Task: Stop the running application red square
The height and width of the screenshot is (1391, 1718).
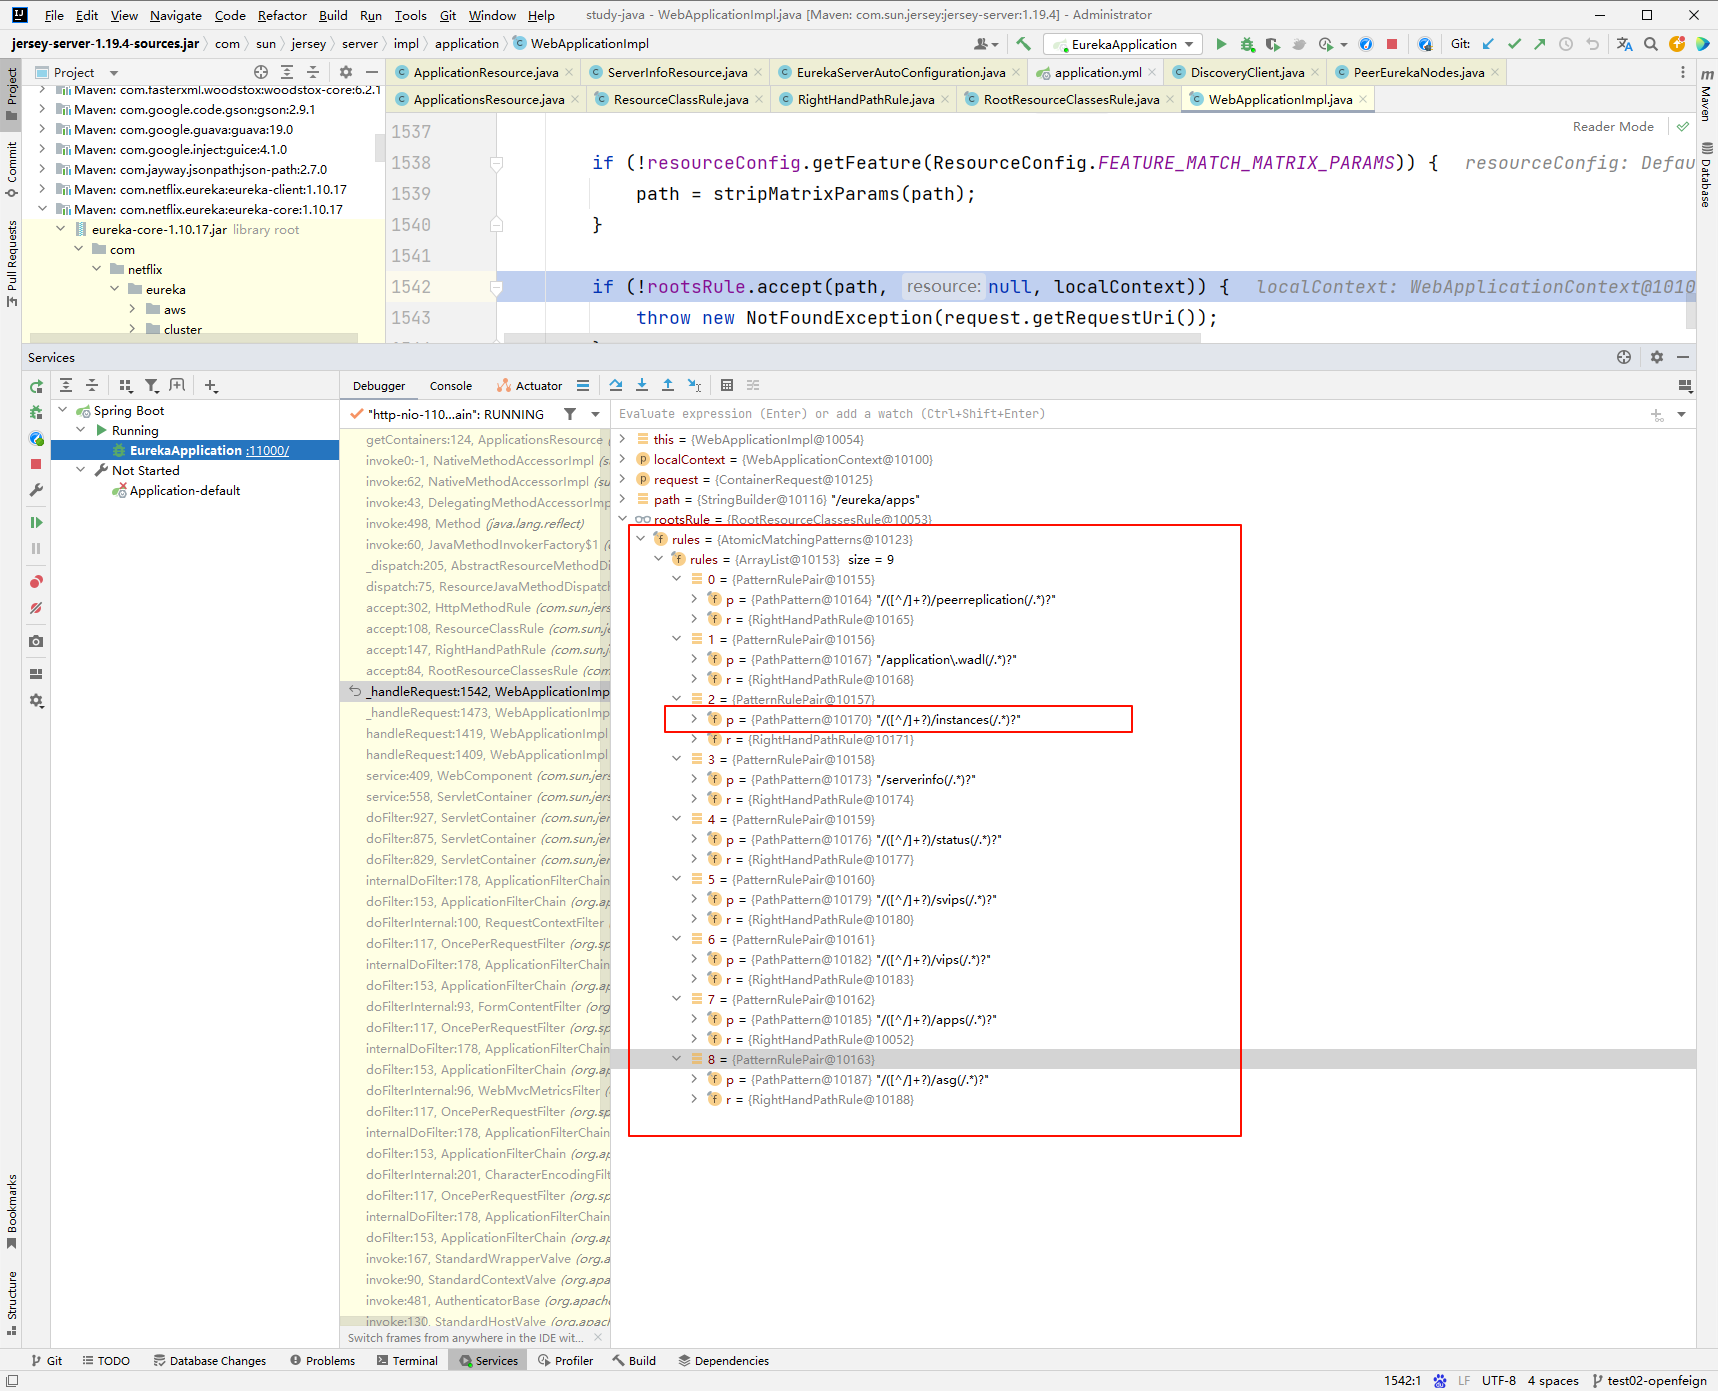Action: point(1391,44)
